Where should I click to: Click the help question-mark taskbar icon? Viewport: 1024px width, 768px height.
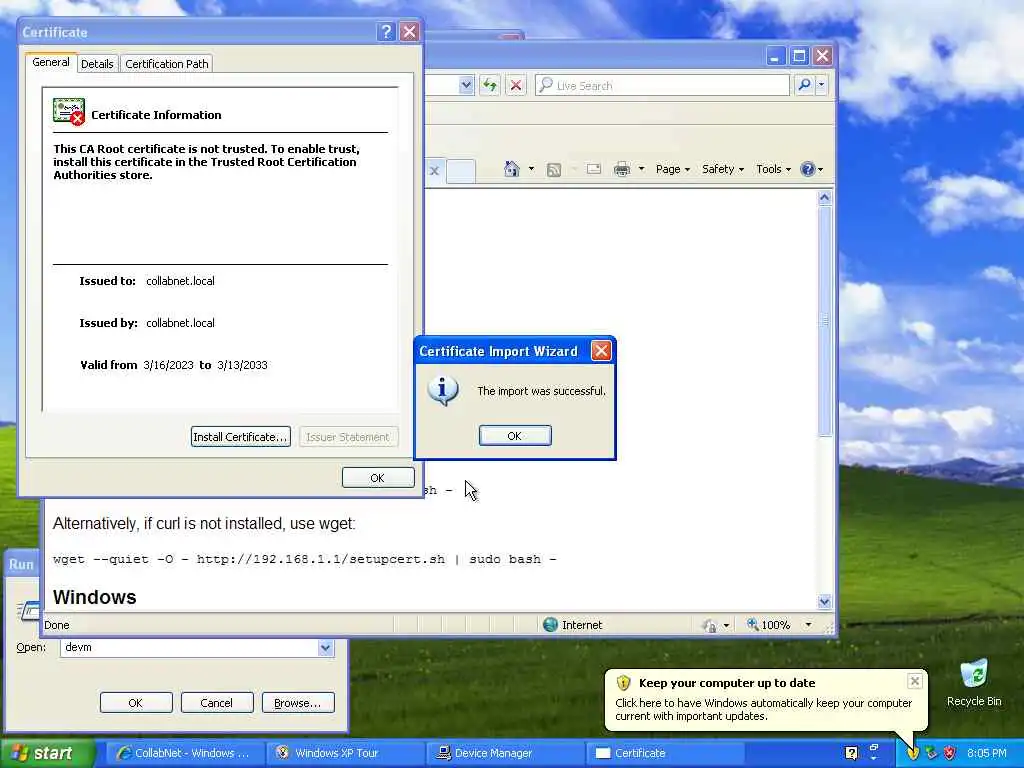point(851,753)
